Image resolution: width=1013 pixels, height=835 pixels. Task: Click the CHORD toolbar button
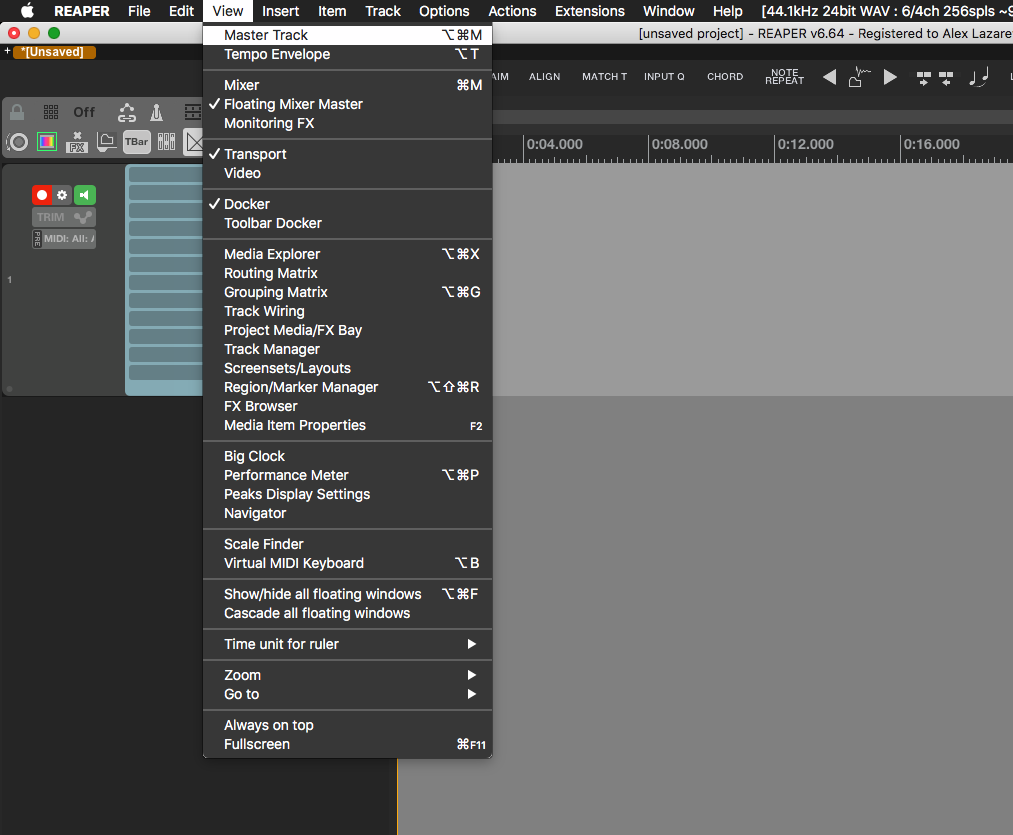pos(725,77)
